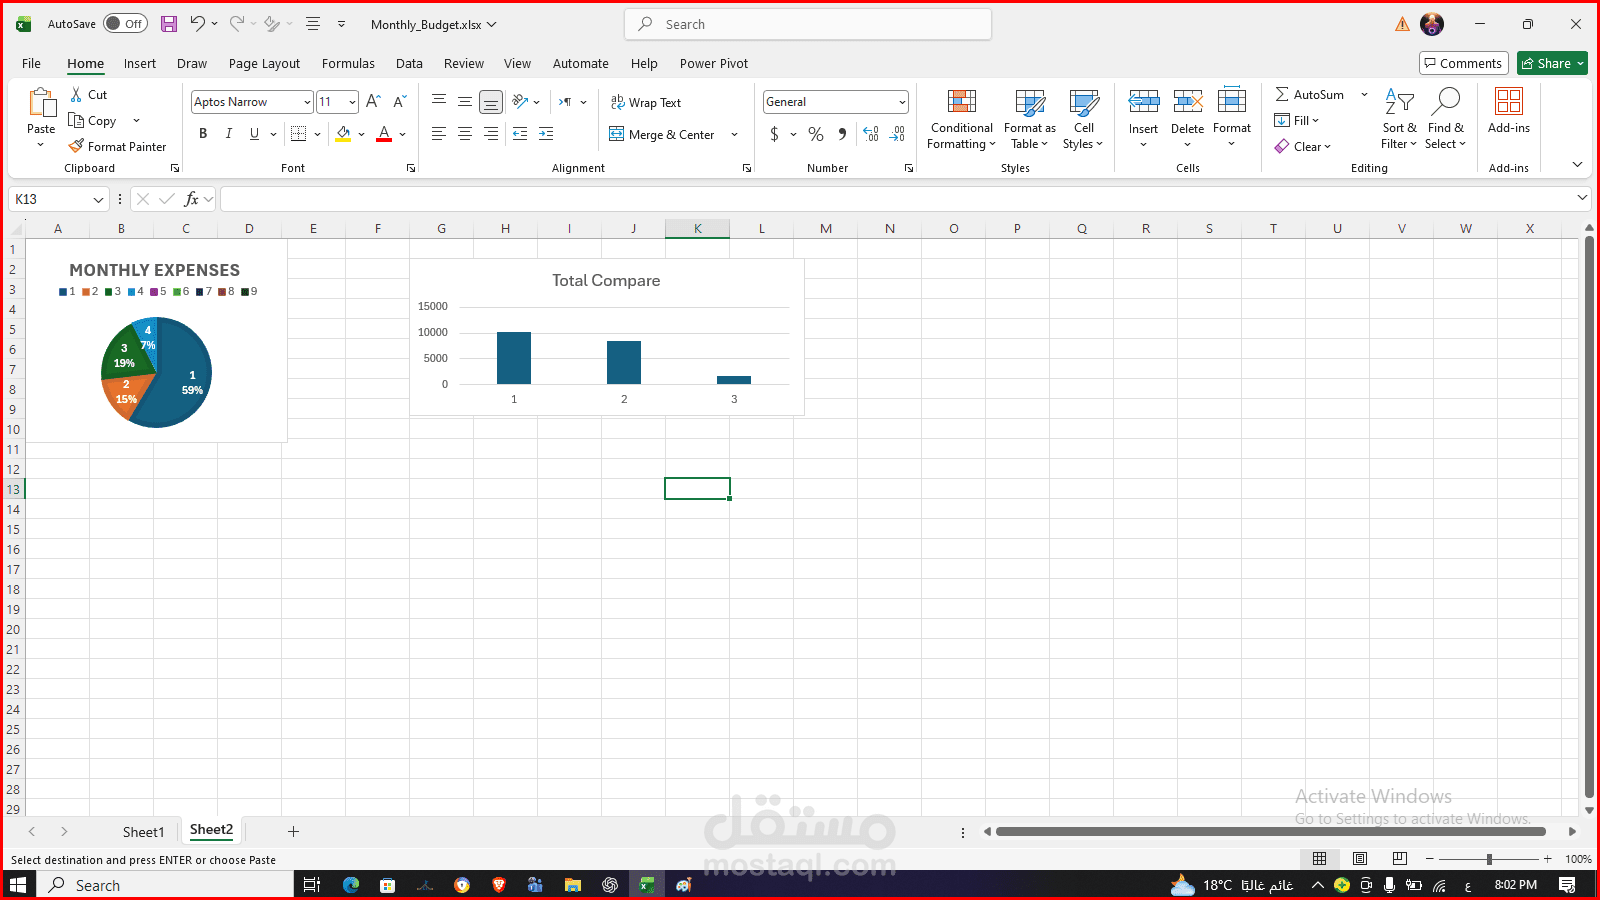Apply Italic formatting
Image resolution: width=1600 pixels, height=900 pixels.
(229, 133)
